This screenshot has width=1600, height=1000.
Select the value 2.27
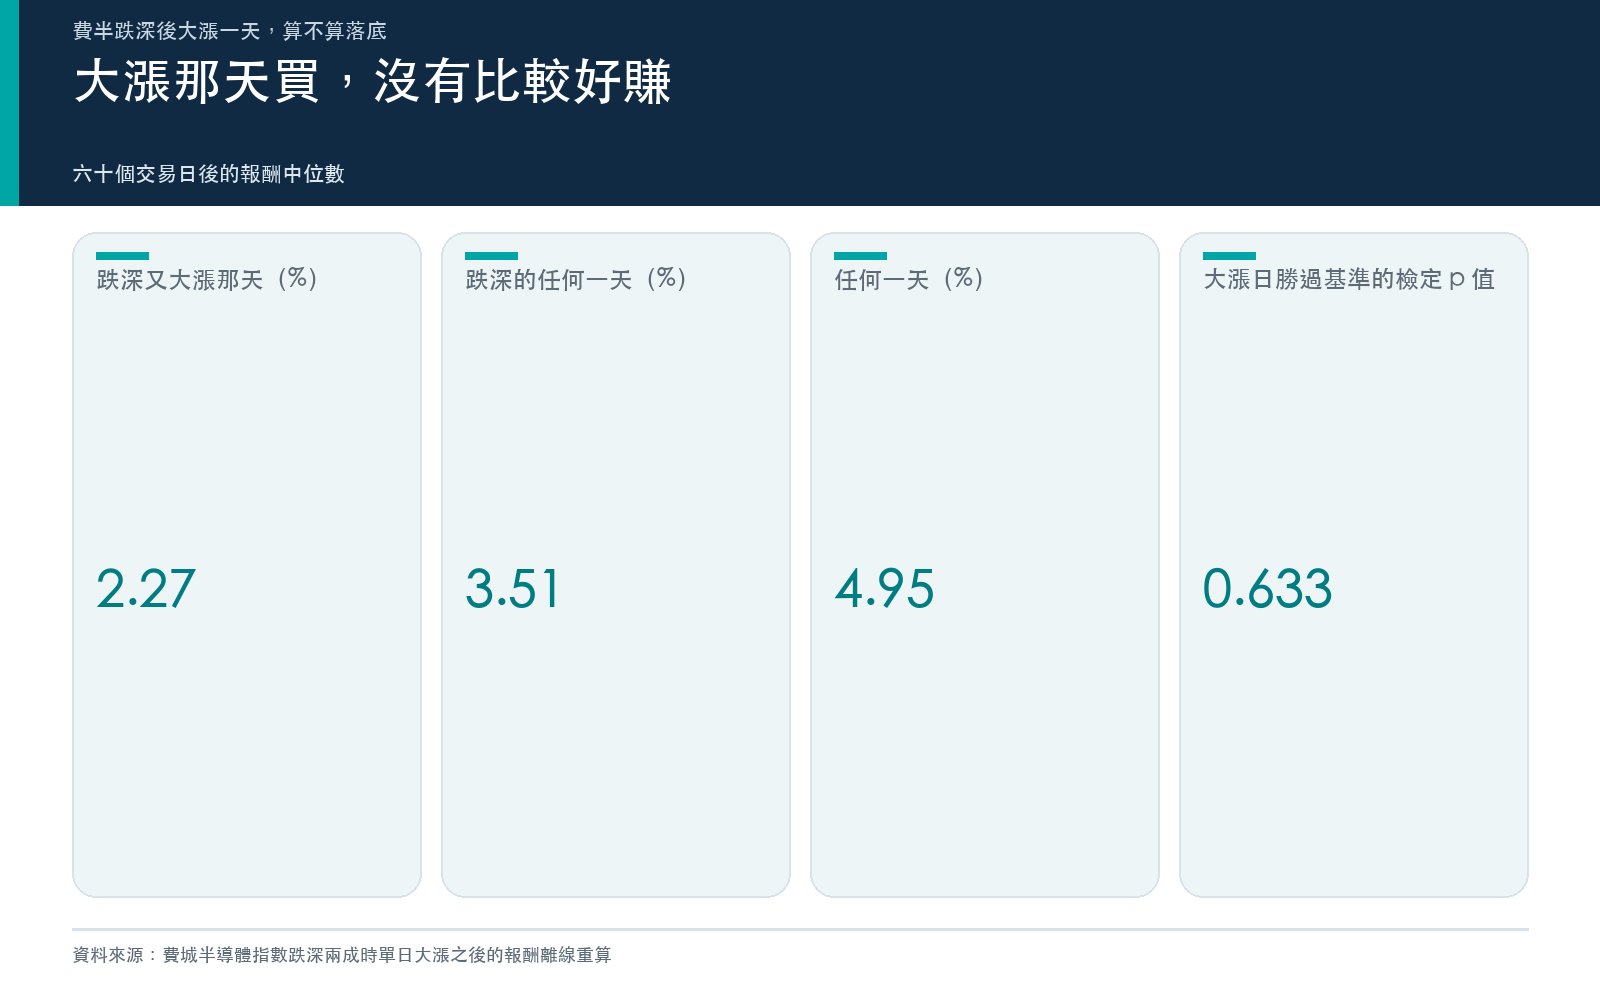[145, 588]
